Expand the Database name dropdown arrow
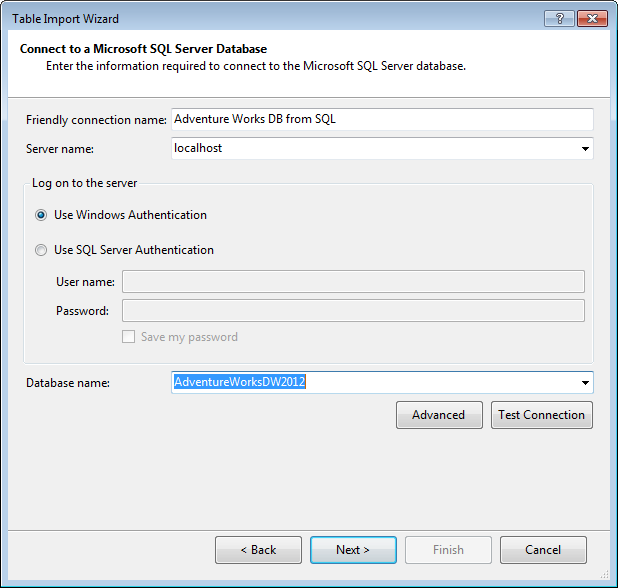 tap(585, 383)
